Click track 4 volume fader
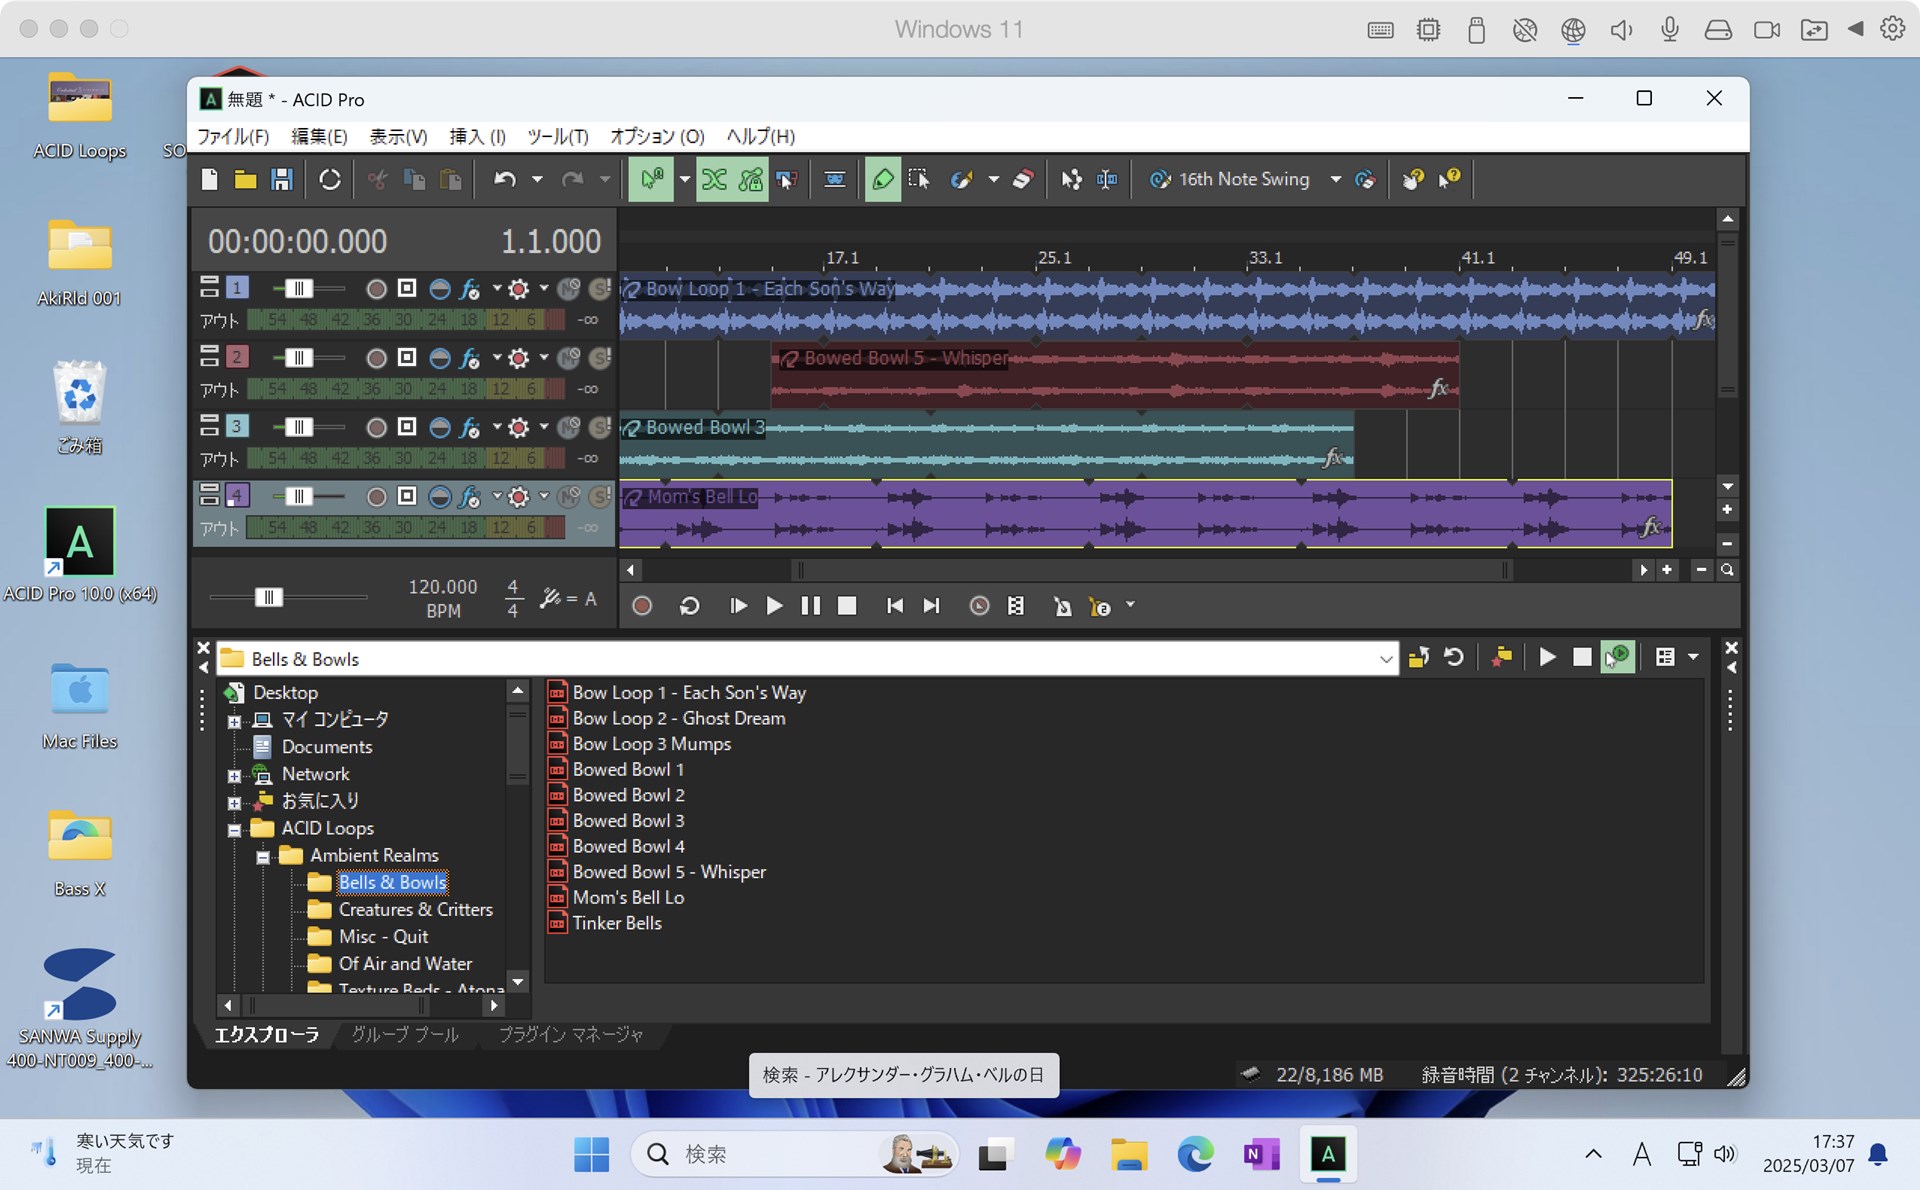This screenshot has height=1190, width=1920. (x=298, y=496)
